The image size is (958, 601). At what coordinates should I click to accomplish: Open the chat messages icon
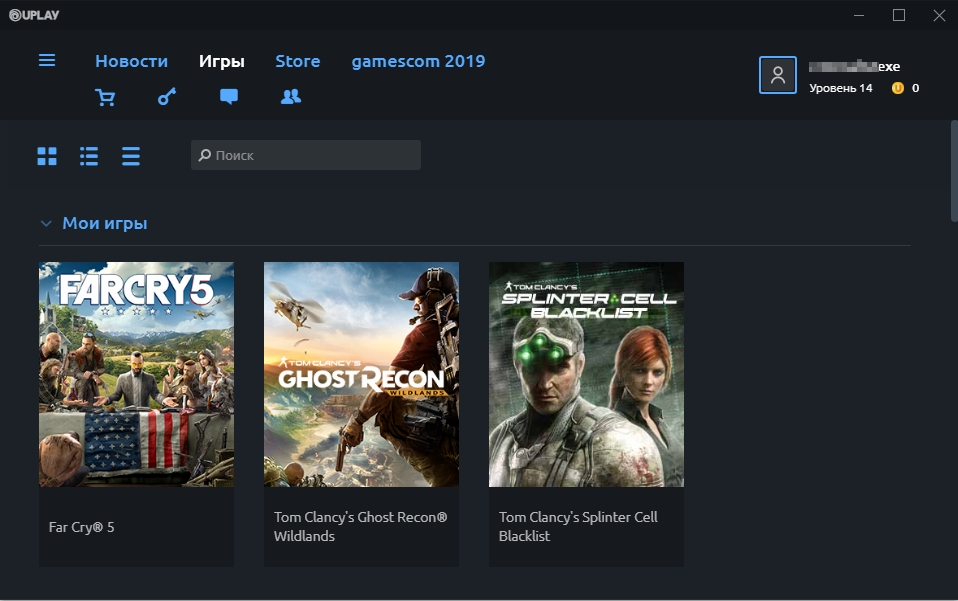click(229, 97)
